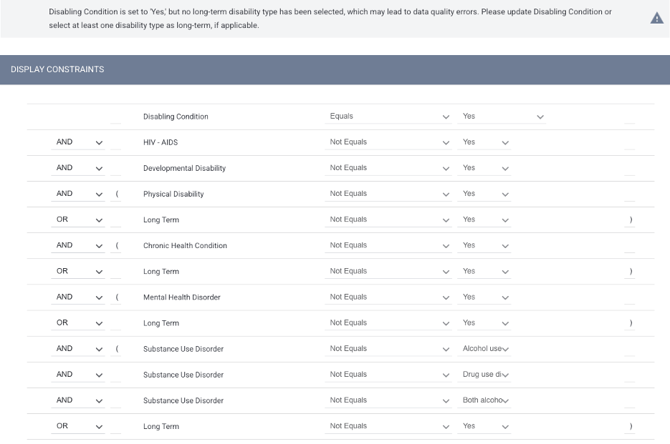
Task: Click the DISPLAY CONSTRAINTS section header
Action: click(57, 69)
